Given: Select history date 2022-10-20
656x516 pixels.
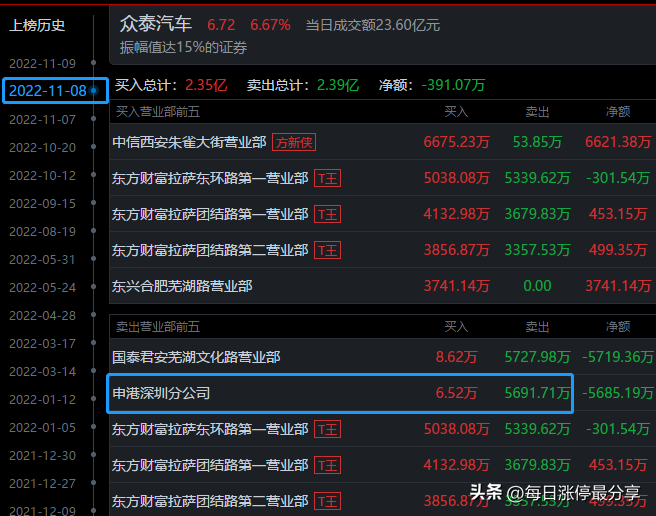Looking at the screenshot, I should pos(42,148).
